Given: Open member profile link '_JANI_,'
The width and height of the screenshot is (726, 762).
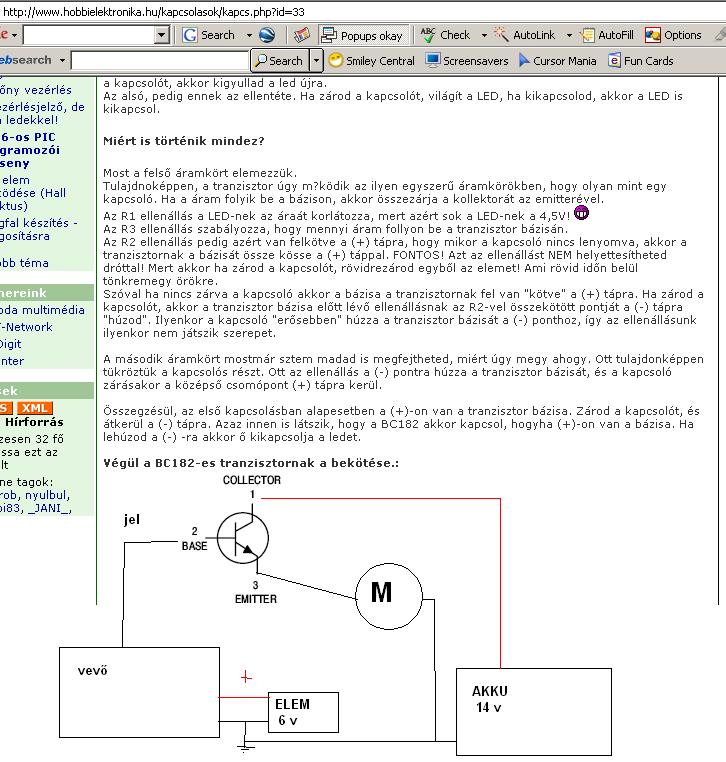Looking at the screenshot, I should 50,508.
